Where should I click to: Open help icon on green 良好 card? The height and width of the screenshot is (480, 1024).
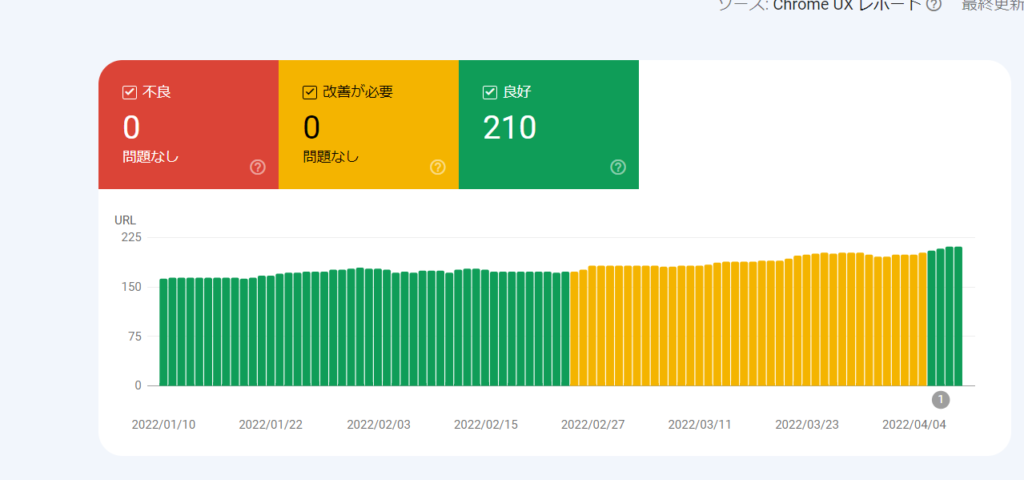tap(618, 168)
